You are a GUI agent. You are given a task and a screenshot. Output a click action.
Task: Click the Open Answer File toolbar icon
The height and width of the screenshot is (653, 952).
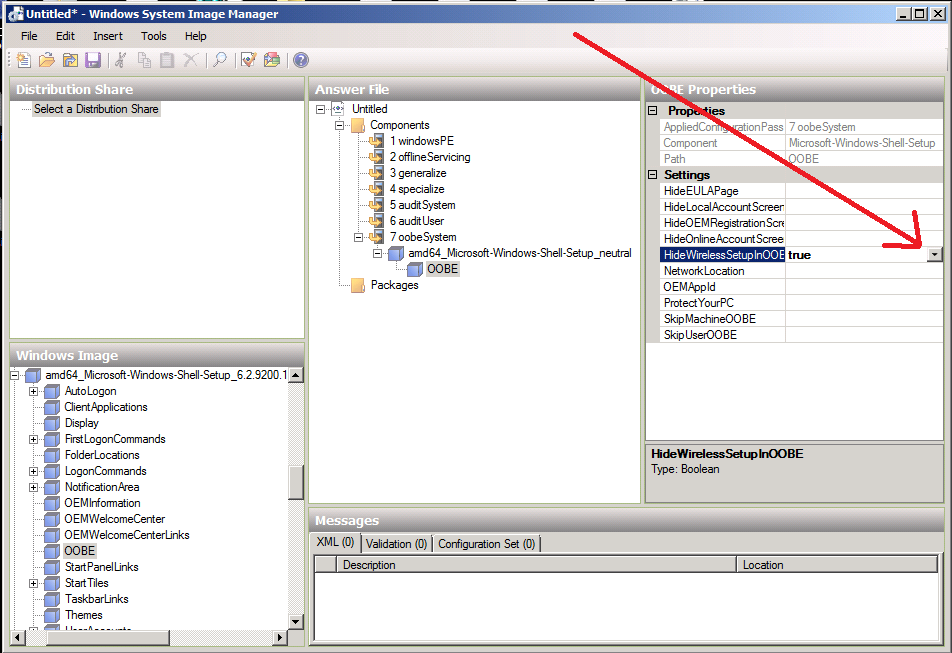47,60
